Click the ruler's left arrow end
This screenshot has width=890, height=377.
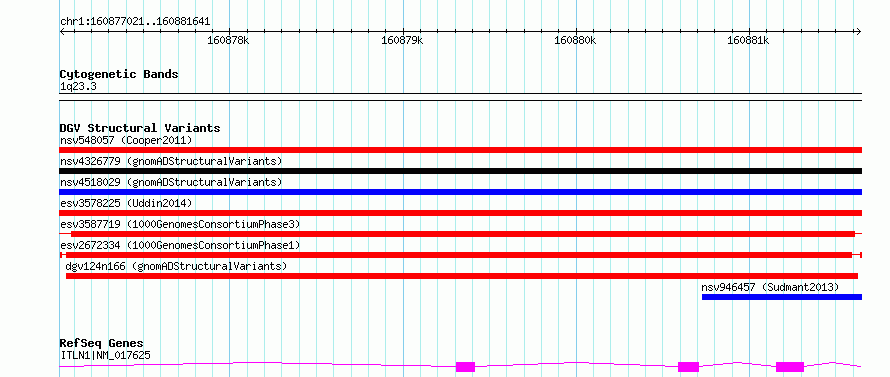(62, 31)
